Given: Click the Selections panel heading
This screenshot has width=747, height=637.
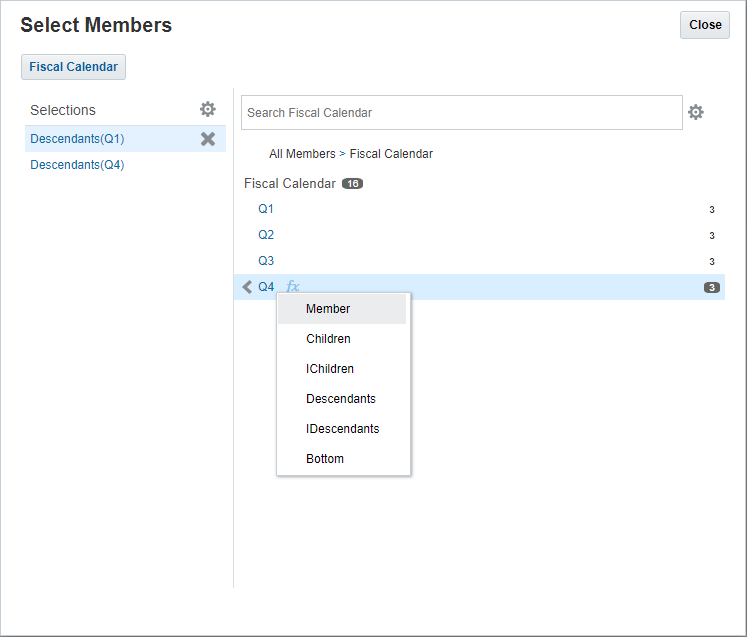Looking at the screenshot, I should tap(63, 110).
